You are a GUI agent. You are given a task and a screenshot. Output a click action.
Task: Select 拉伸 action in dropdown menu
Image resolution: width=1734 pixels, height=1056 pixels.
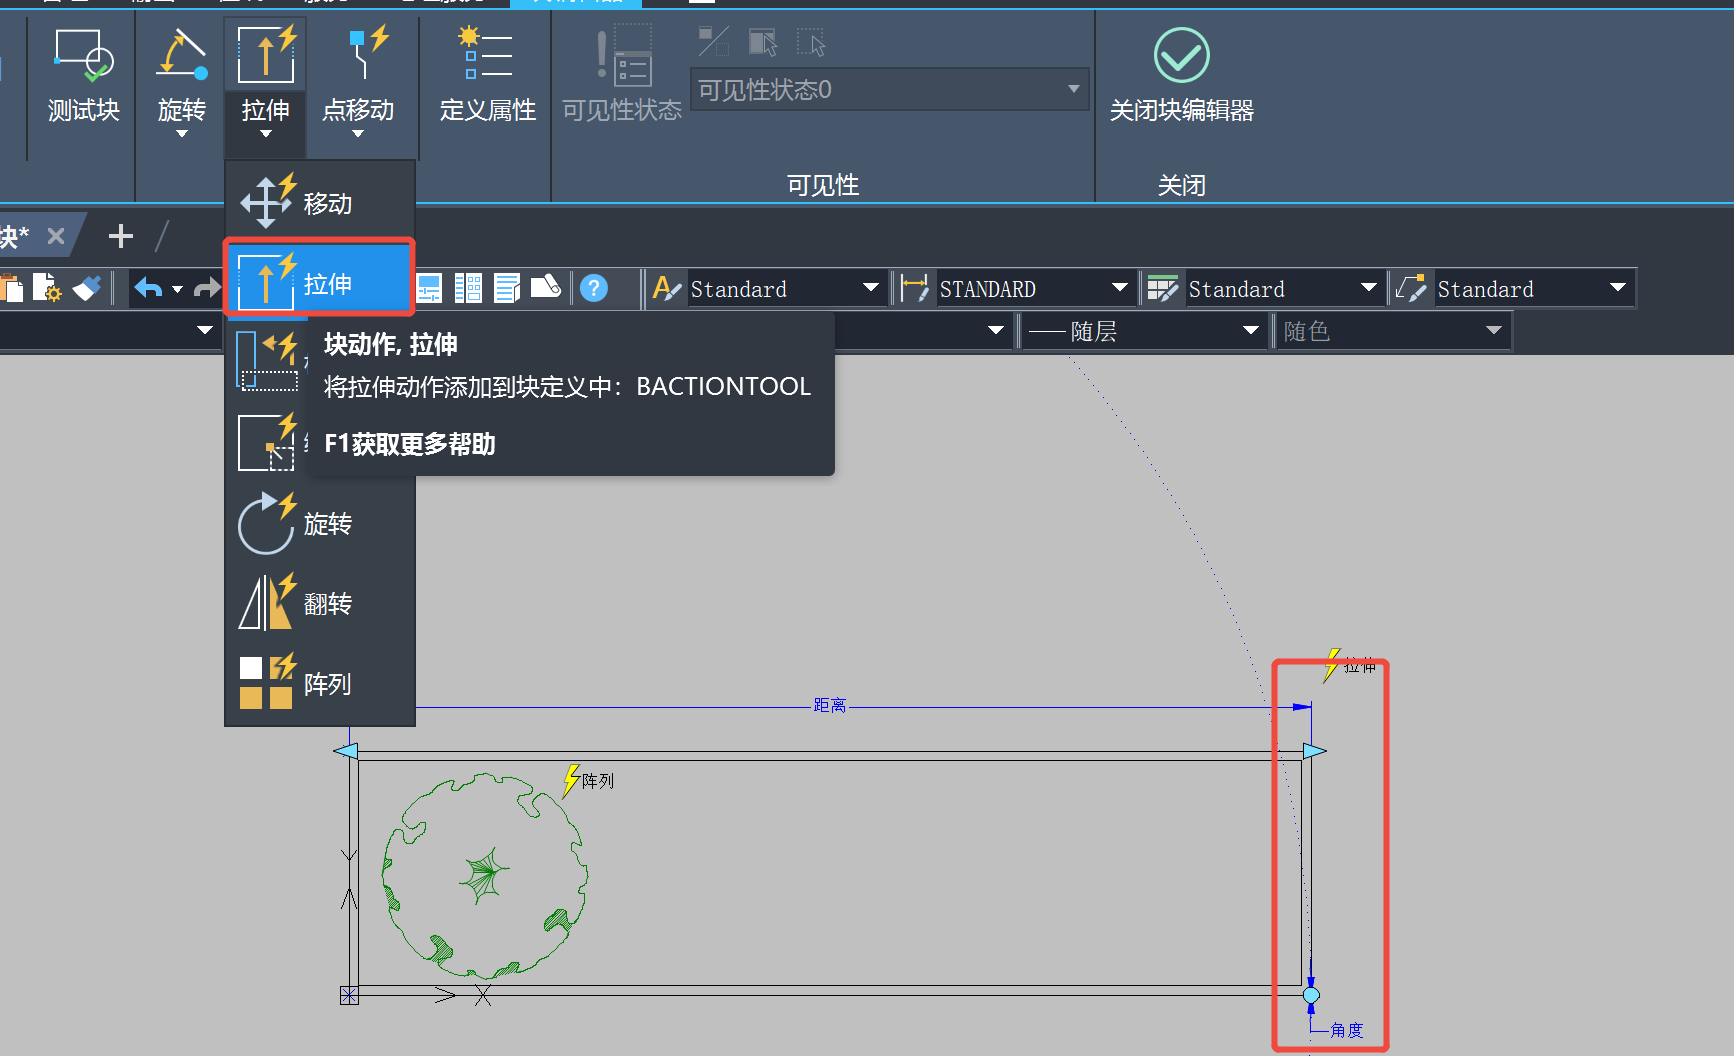click(320, 283)
